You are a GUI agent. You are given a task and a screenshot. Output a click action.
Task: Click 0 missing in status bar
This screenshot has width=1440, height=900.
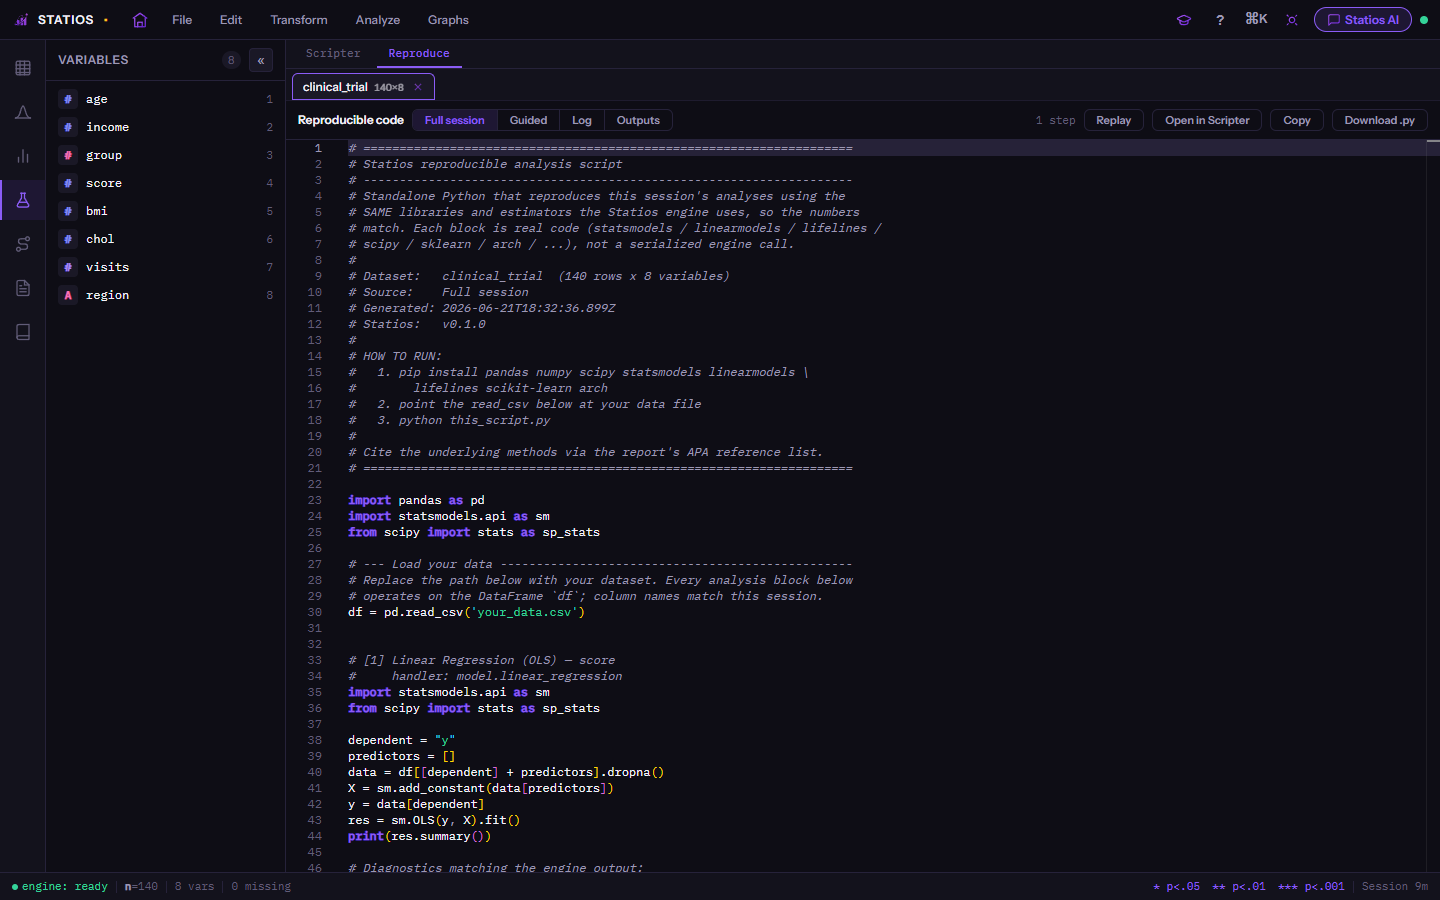[x=261, y=886]
